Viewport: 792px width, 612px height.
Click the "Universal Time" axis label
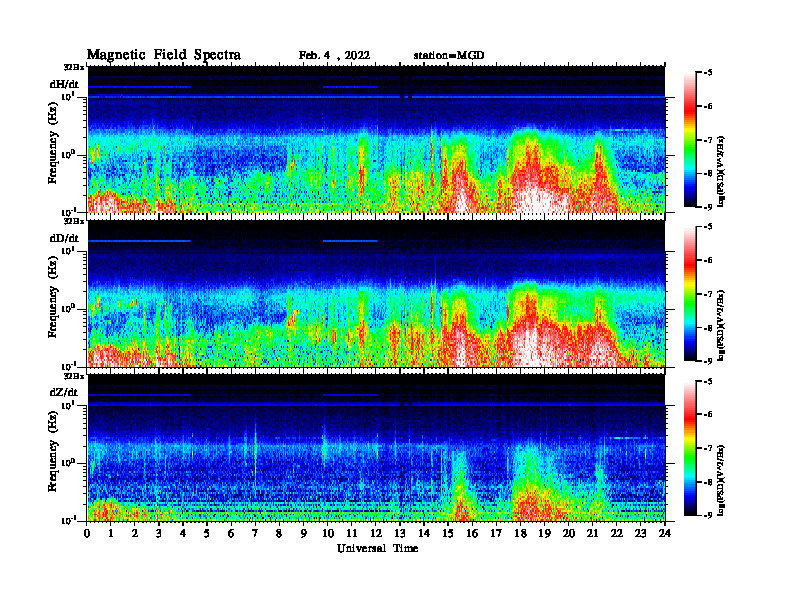(x=377, y=548)
